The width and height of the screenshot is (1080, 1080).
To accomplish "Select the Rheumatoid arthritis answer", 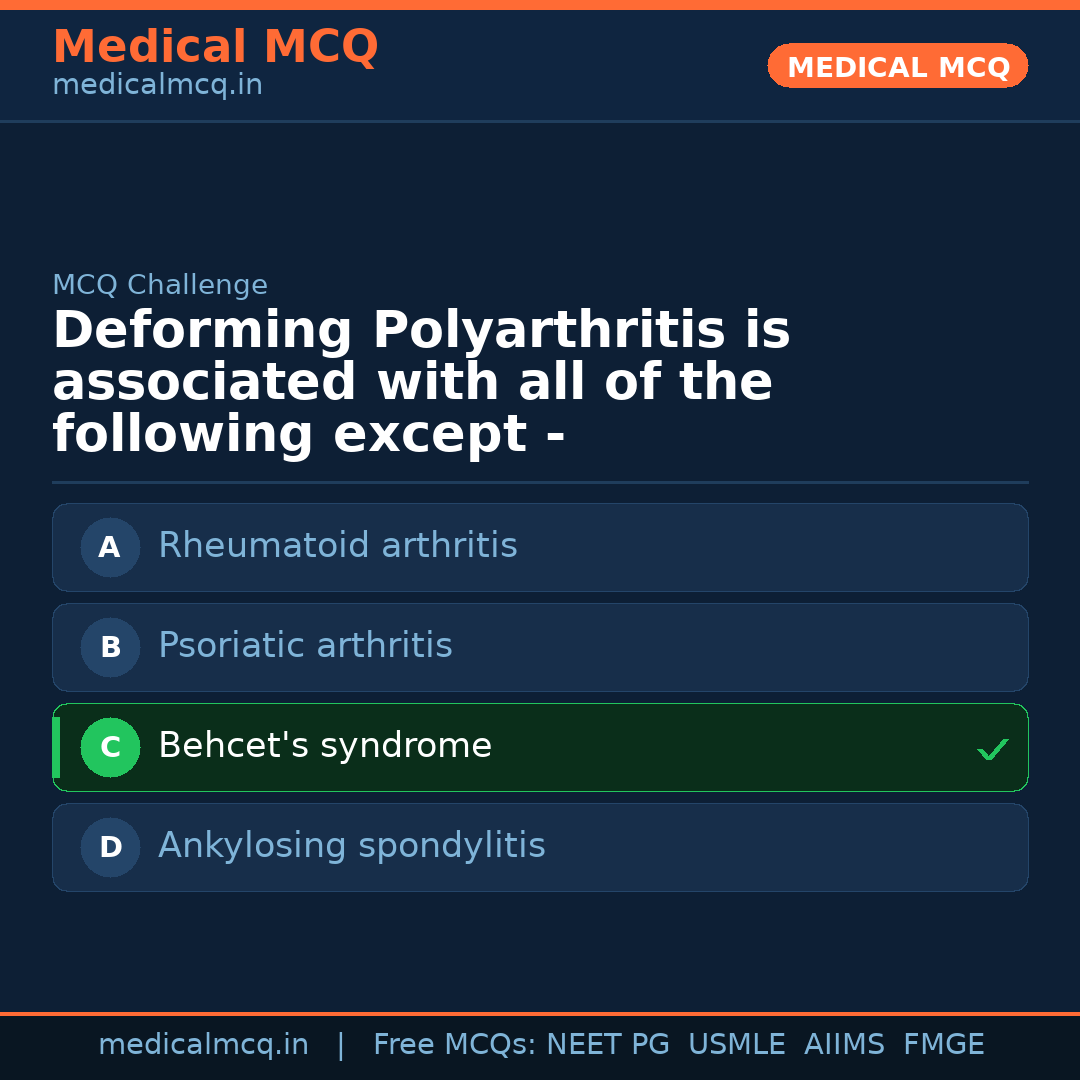I will point(337,546).
